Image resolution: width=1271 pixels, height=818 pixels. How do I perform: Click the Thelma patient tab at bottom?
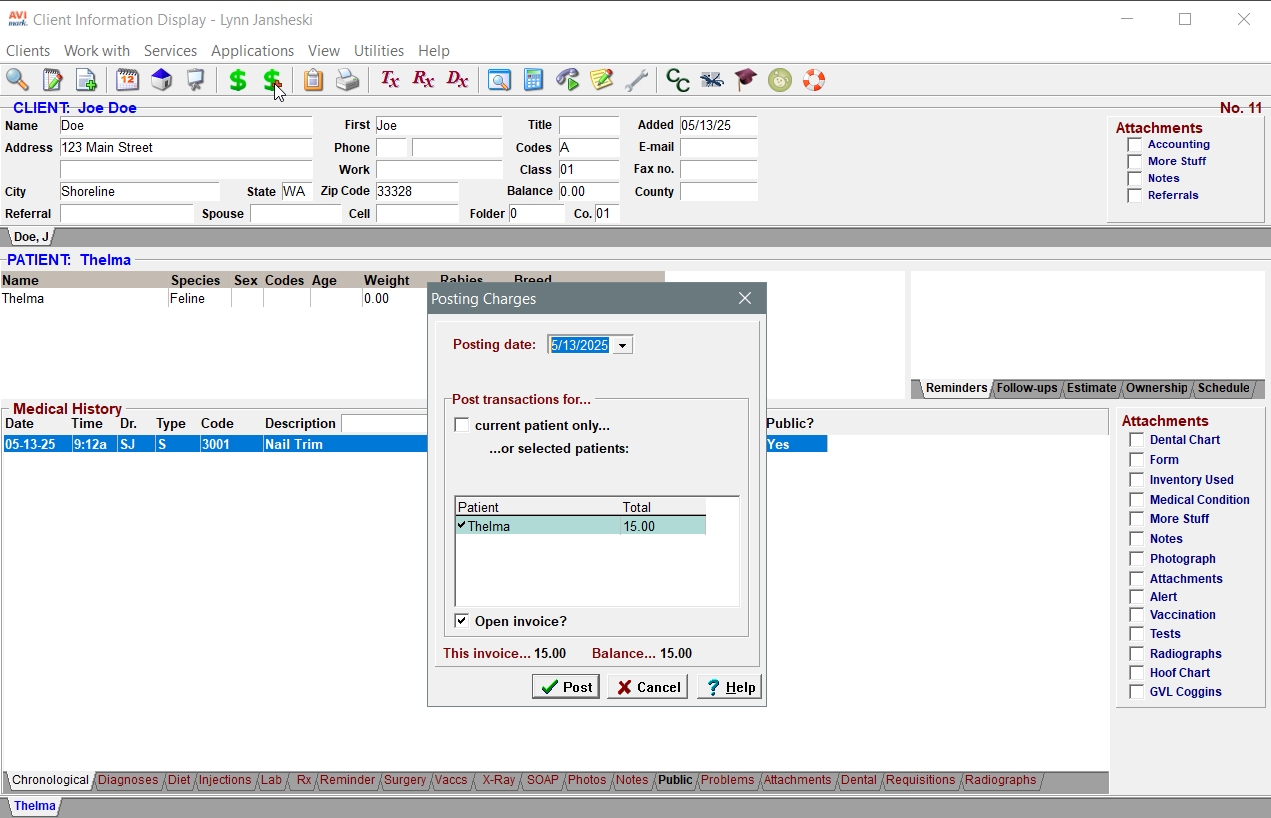(x=35, y=806)
